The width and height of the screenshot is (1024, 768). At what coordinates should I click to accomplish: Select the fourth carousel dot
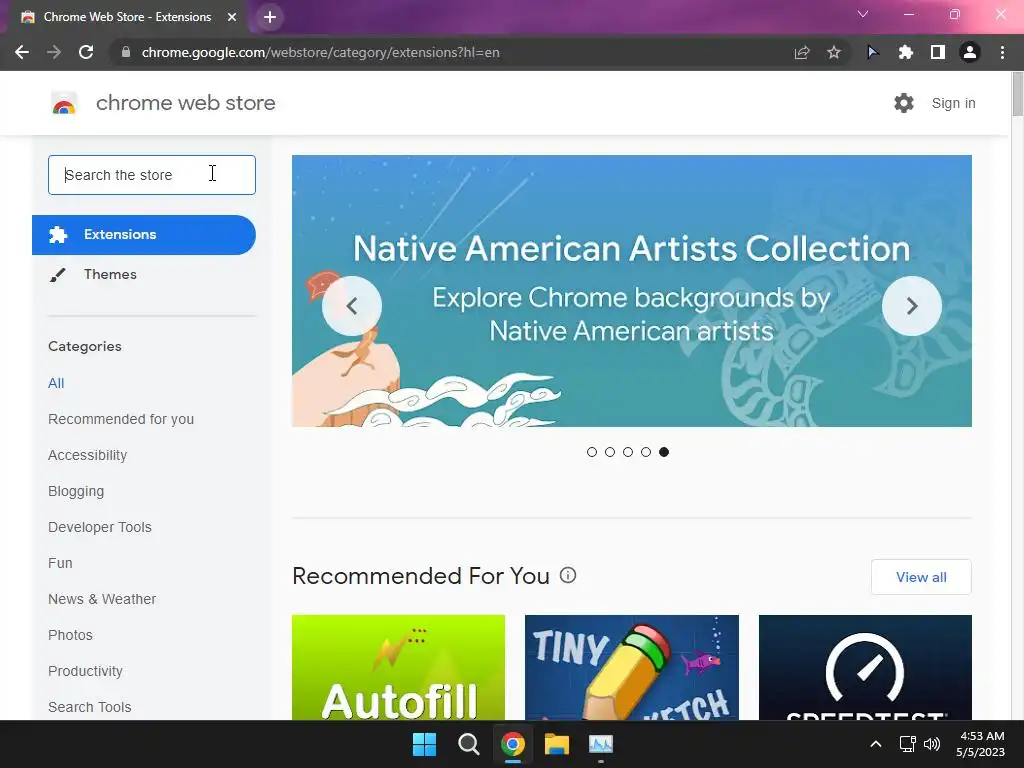(x=646, y=452)
